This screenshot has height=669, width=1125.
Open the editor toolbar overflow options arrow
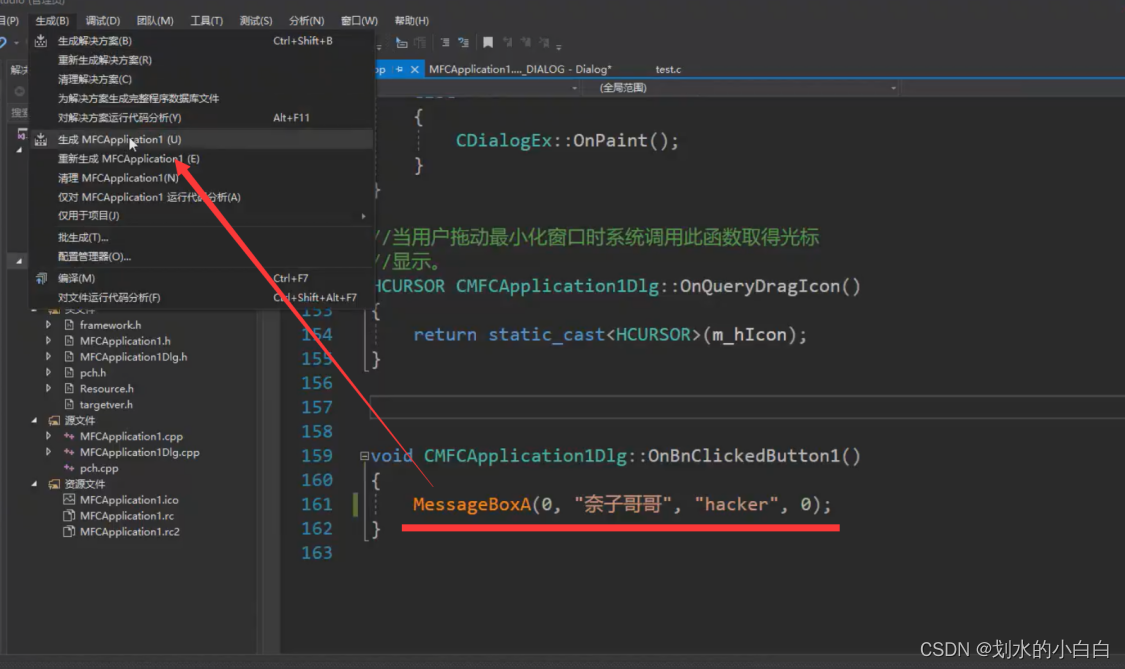pyautogui.click(x=559, y=45)
